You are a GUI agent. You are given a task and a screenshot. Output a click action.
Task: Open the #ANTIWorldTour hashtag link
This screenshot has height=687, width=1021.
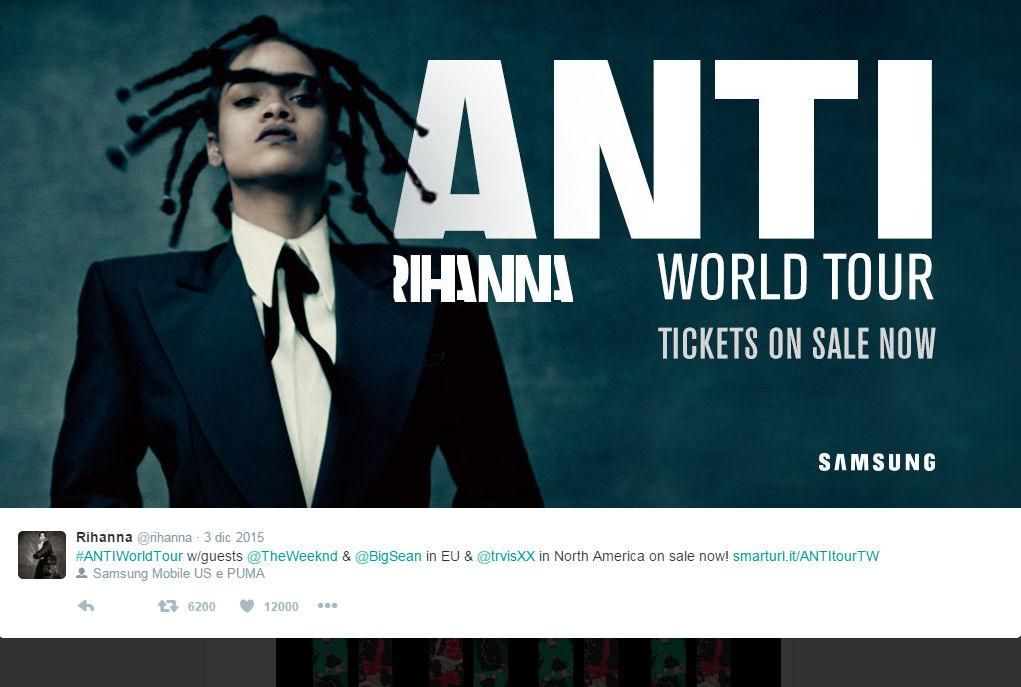[129, 556]
